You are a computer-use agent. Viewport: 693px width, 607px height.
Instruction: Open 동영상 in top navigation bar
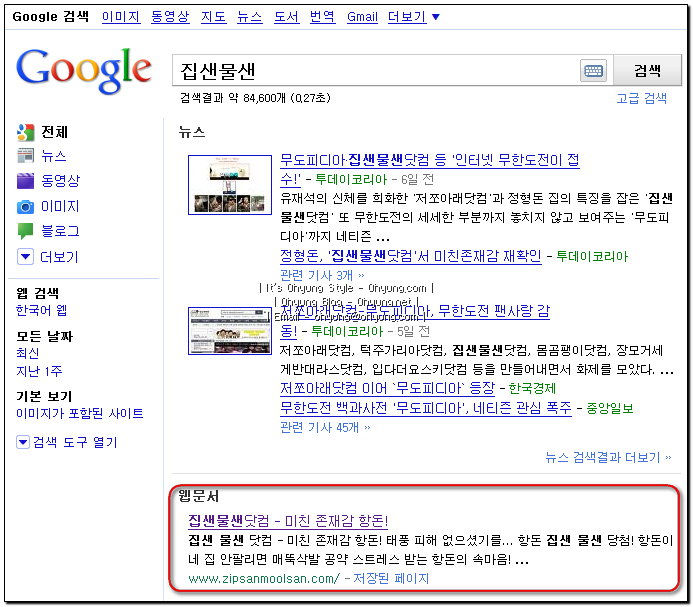point(170,16)
